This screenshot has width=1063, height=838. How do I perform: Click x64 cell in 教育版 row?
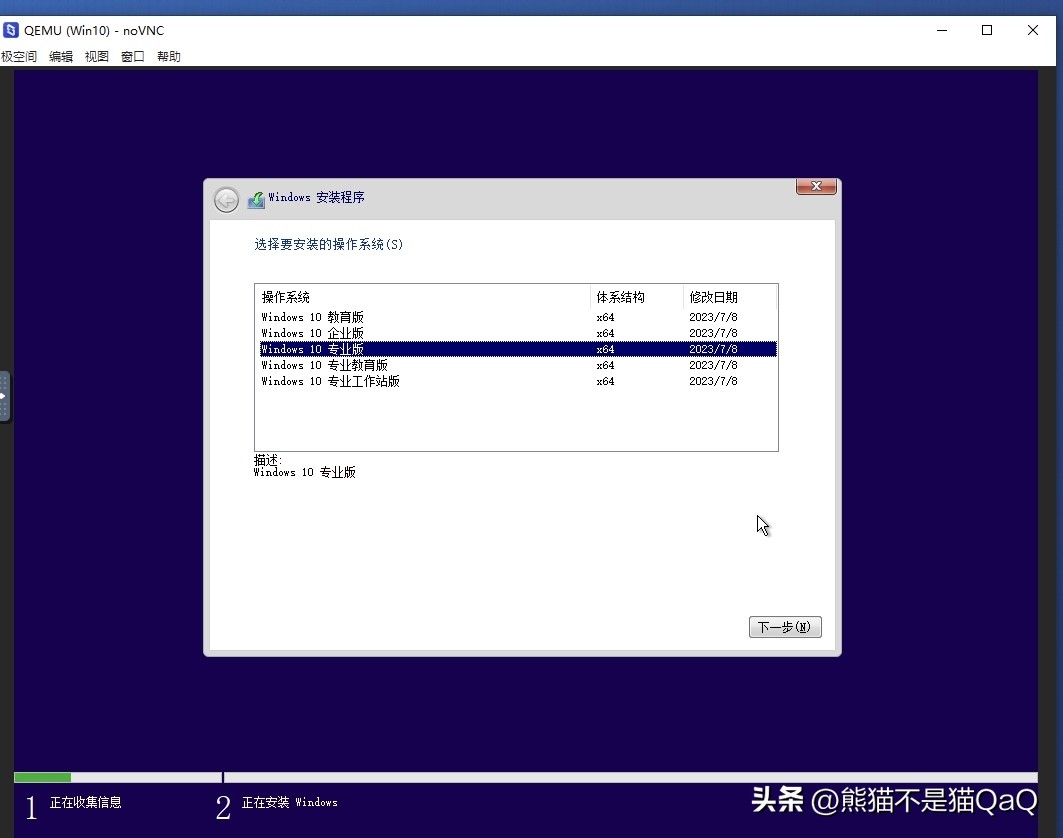[605, 317]
